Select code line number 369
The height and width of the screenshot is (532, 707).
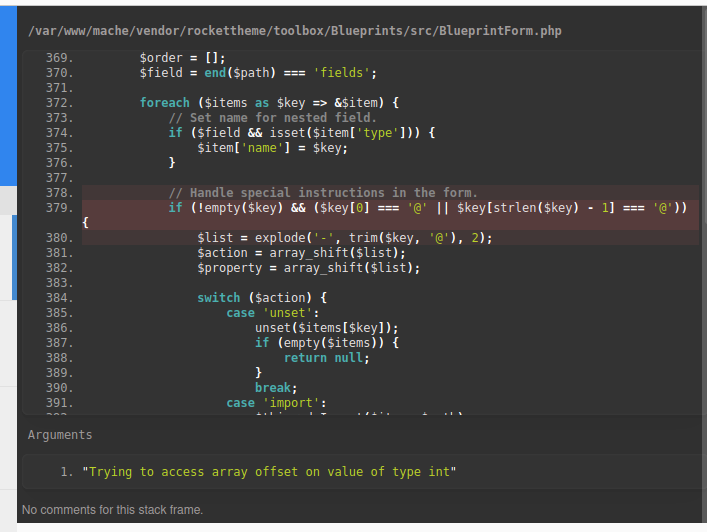pyautogui.click(x=60, y=58)
